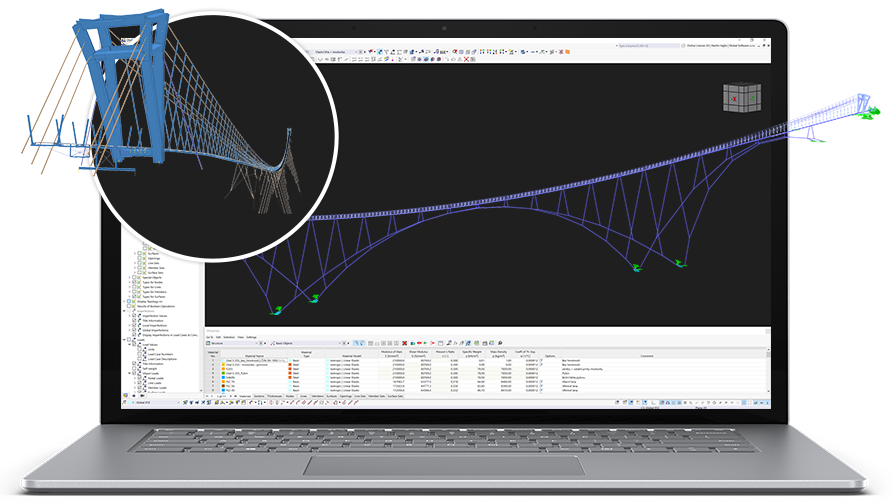The width and height of the screenshot is (896, 504).
Task: Toggle the Surfaces checkbox in the navigator
Action: 139,254
